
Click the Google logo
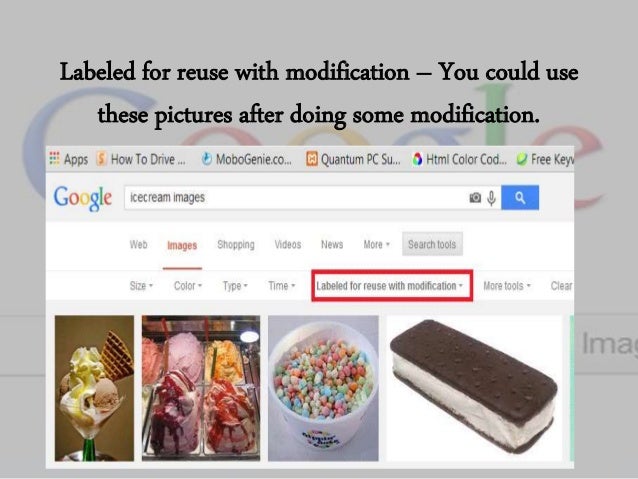(83, 198)
